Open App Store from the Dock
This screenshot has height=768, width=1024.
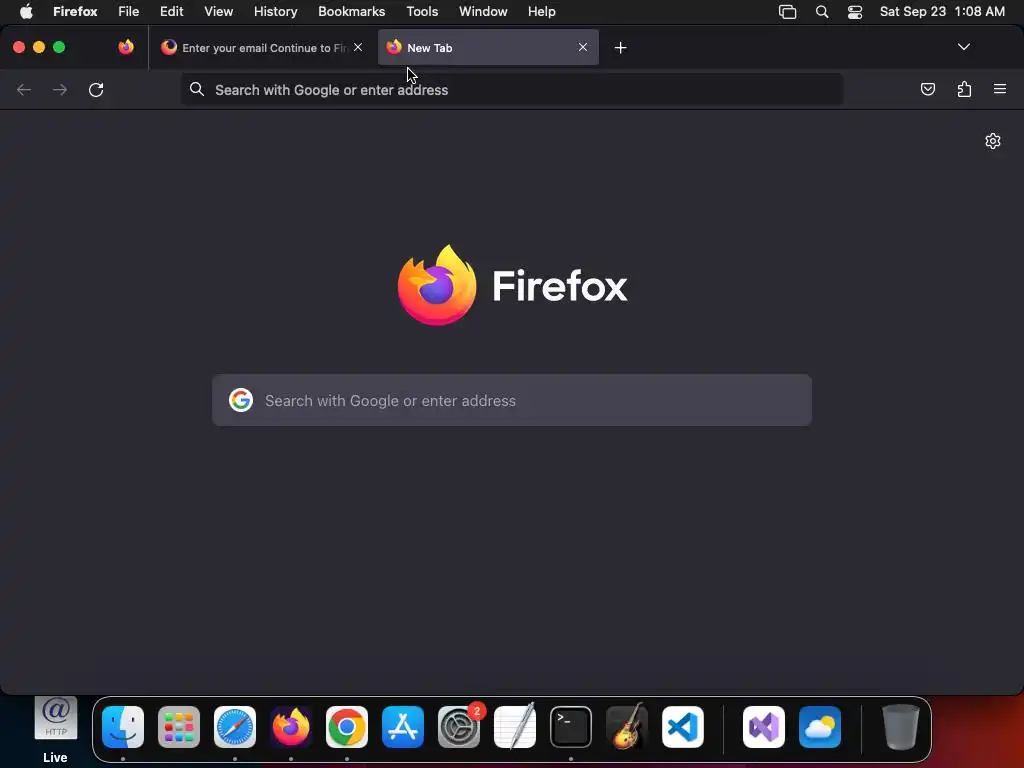403,727
